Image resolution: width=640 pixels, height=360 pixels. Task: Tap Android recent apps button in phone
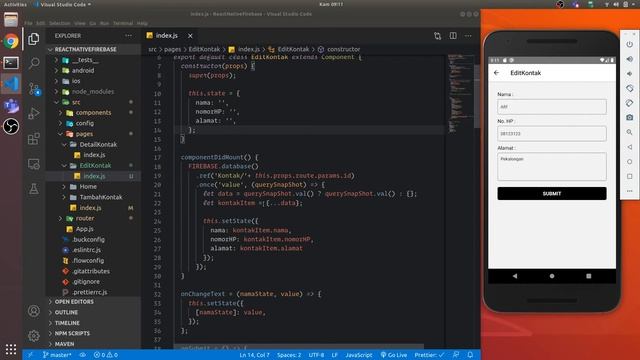tap(589, 276)
